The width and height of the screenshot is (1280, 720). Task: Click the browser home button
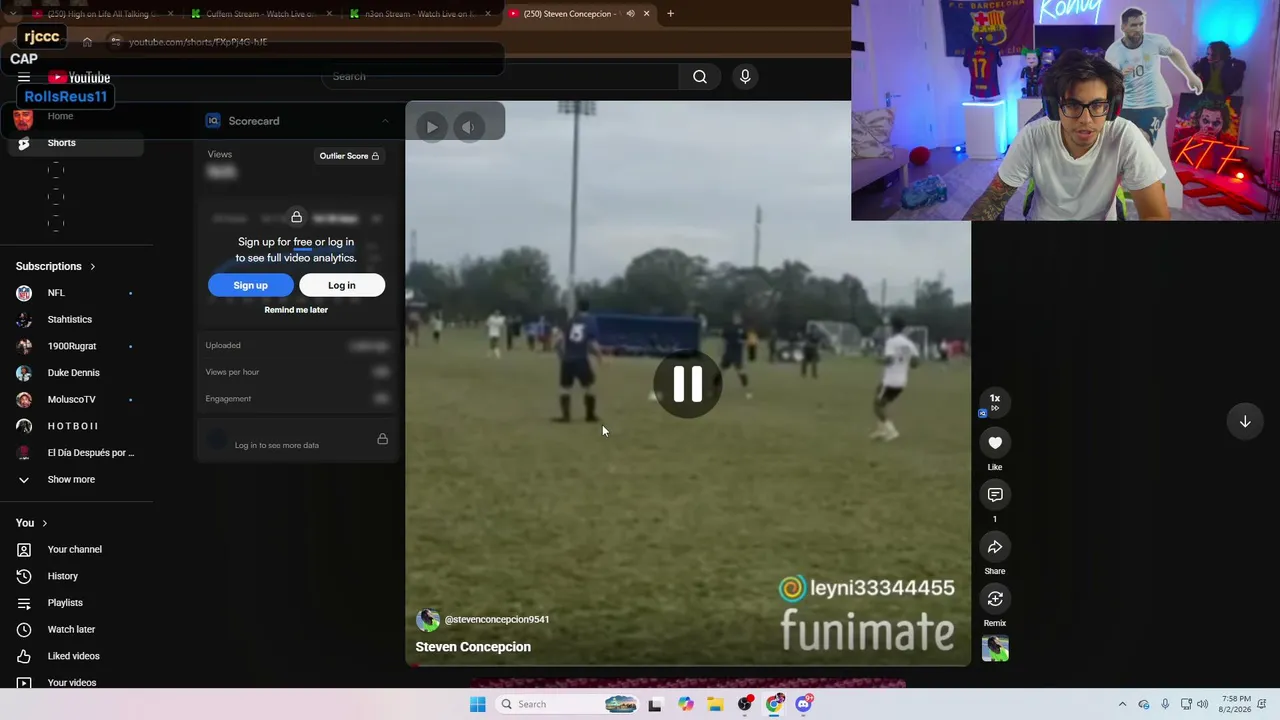tap(87, 42)
